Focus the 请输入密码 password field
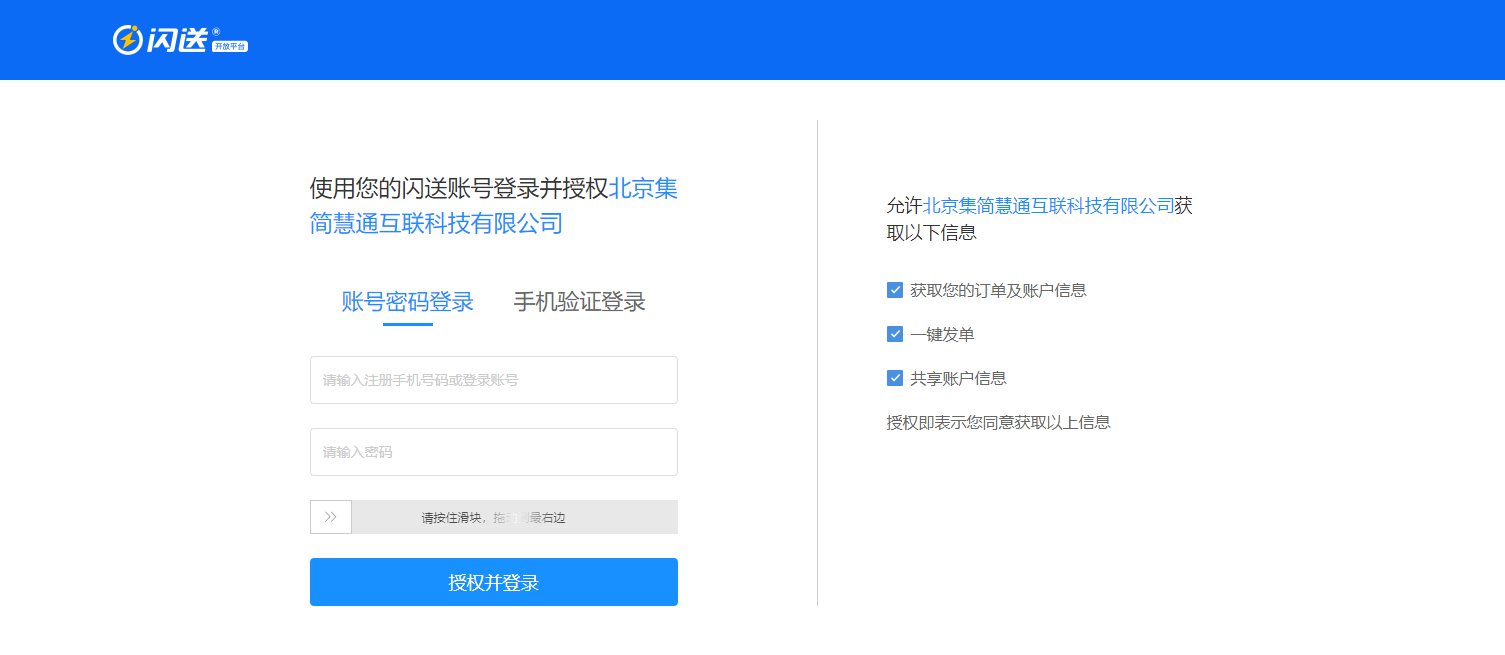Screen dimensions: 1505x655 494,452
